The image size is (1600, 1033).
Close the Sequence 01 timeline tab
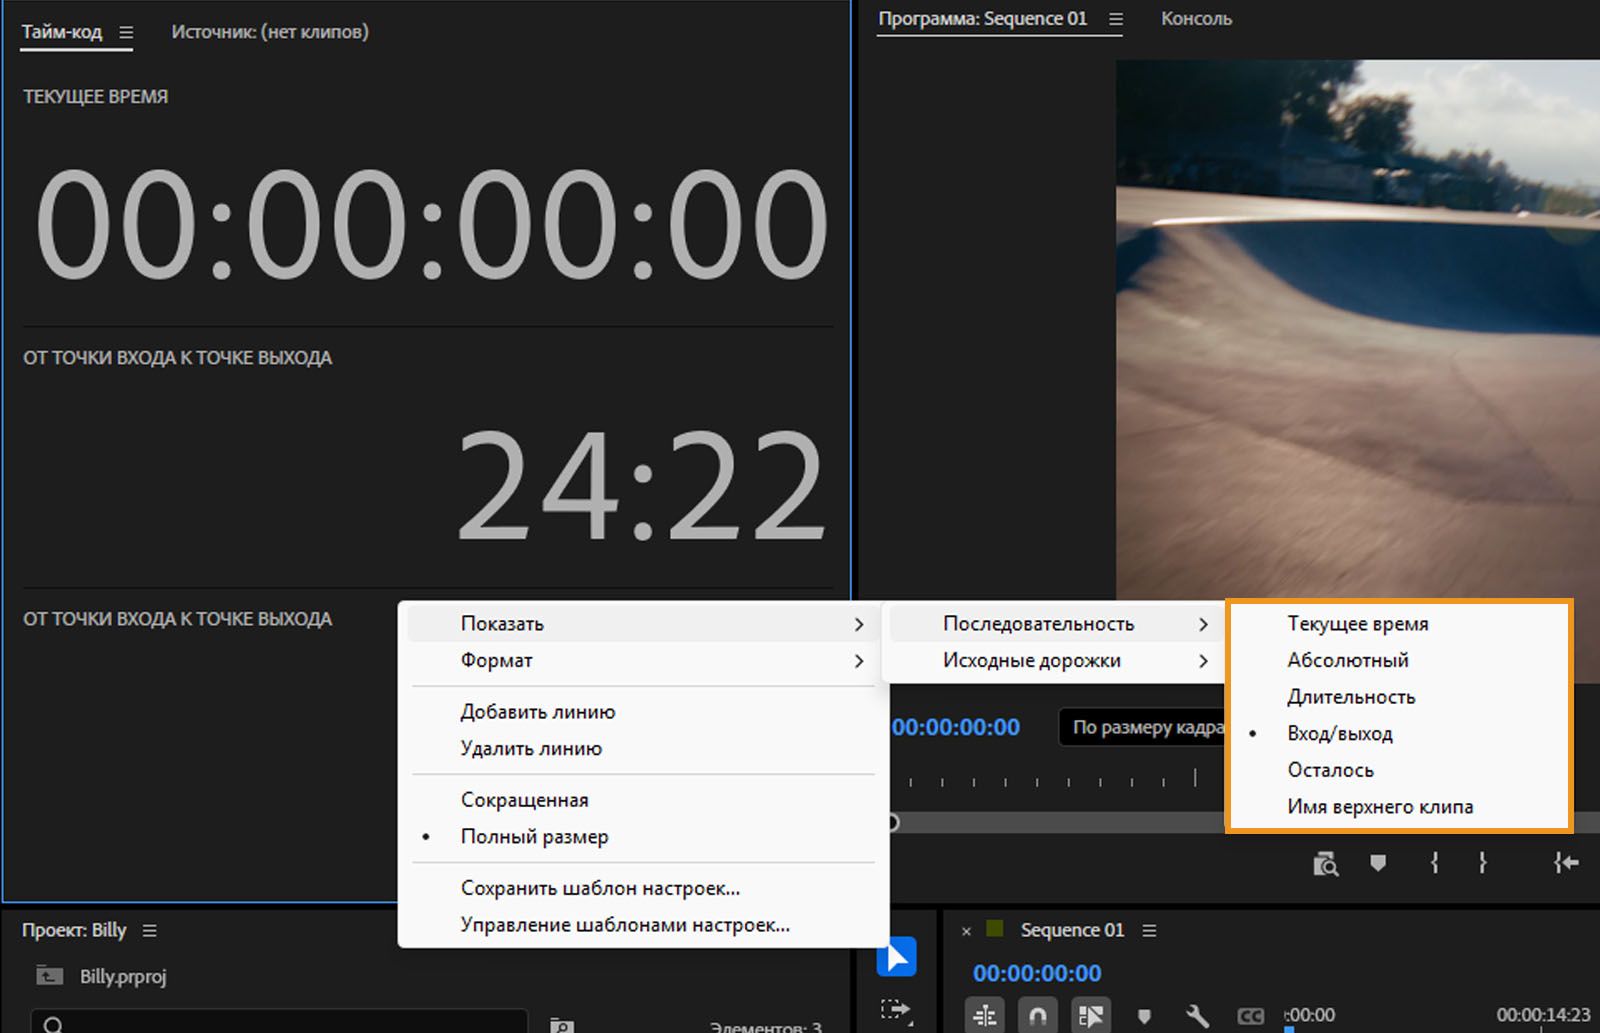click(966, 931)
